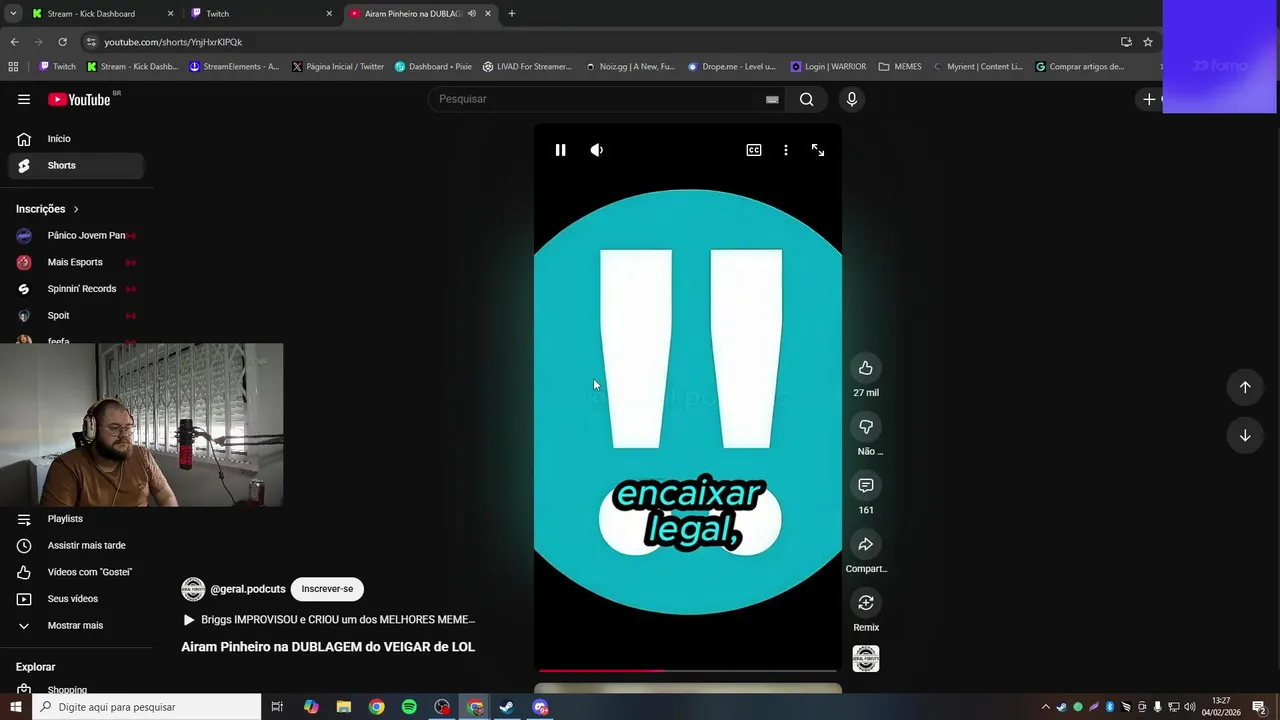
Task: Seek using the red Shorts progress bar
Action: point(688,671)
